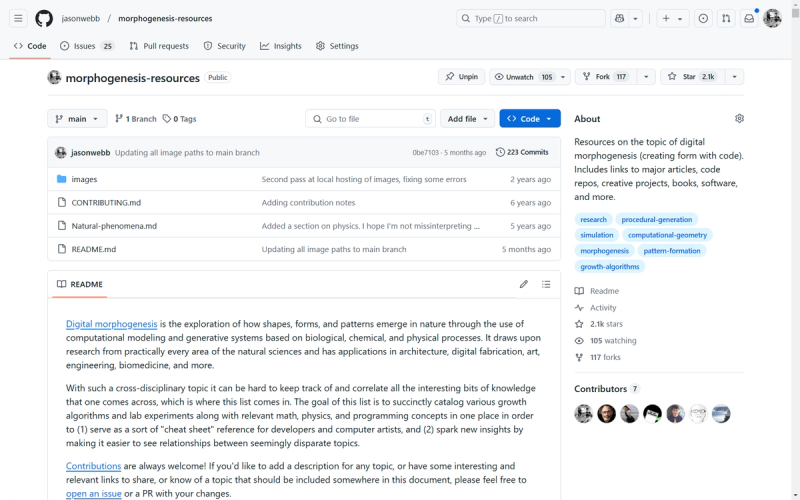Go to the GitHub homepage logo

(x=44, y=18)
